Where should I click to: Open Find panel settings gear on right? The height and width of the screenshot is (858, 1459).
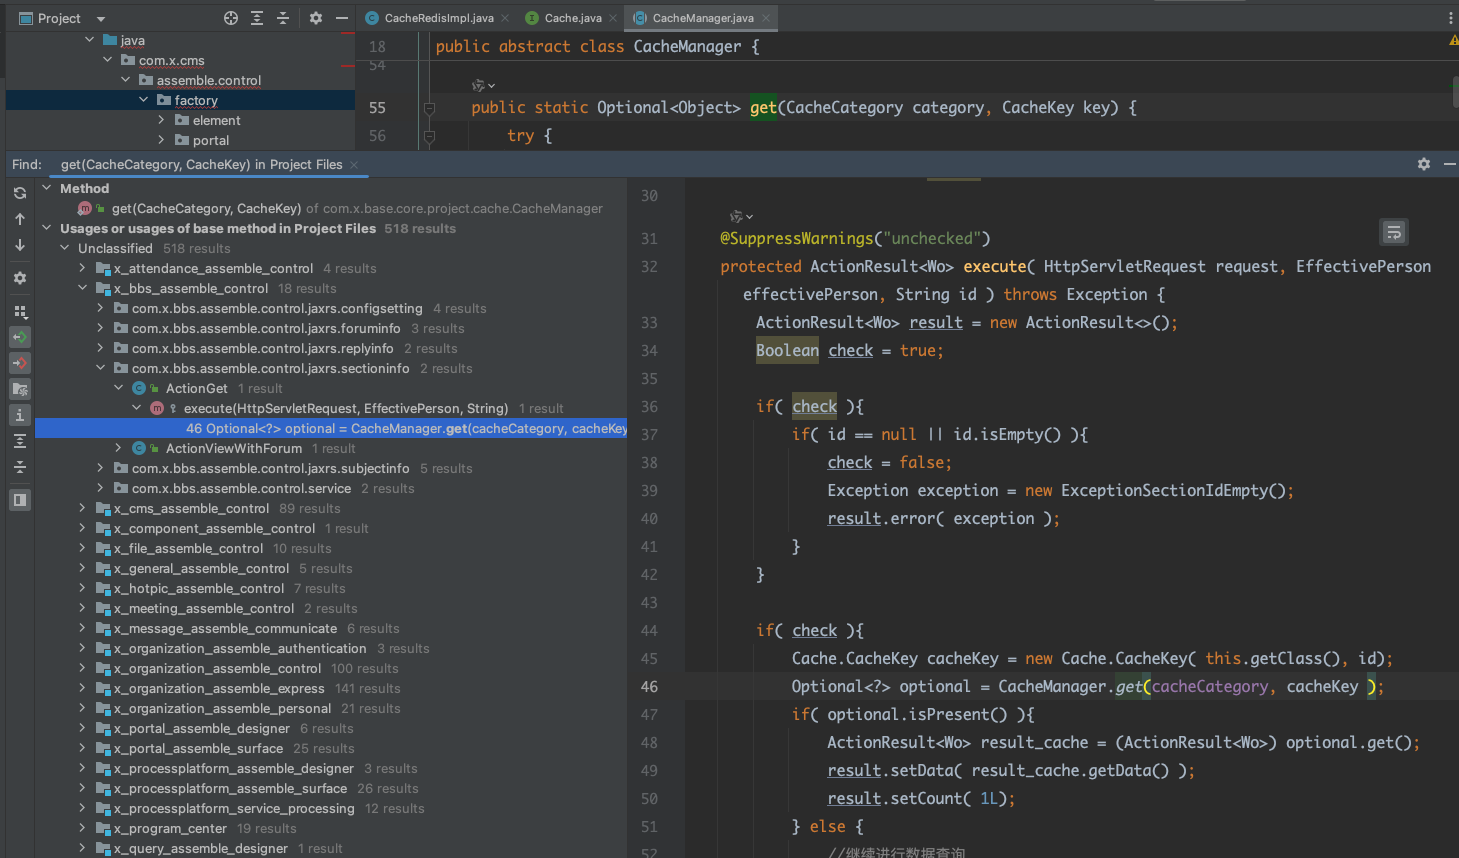point(1424,164)
